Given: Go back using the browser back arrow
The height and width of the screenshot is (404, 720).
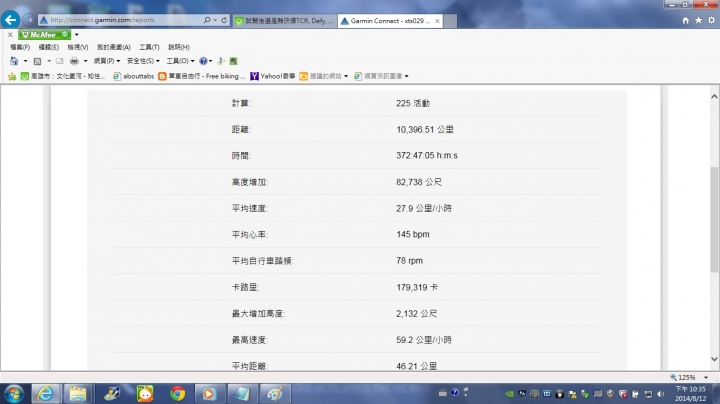Looking at the screenshot, I should [x=11, y=20].
